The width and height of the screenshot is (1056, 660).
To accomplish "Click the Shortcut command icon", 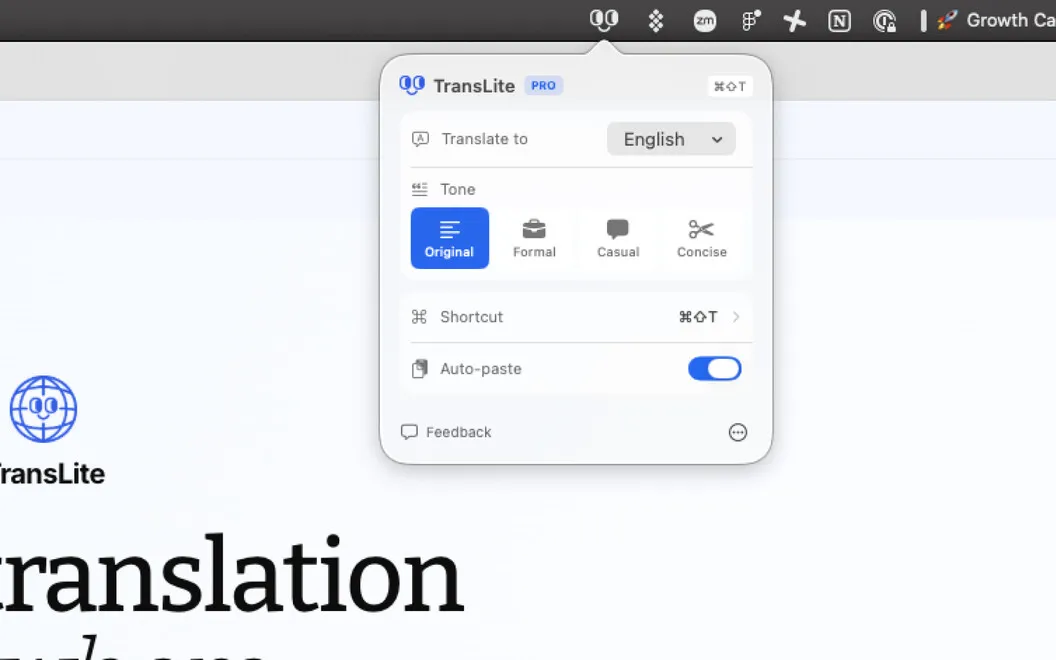I will pos(419,317).
